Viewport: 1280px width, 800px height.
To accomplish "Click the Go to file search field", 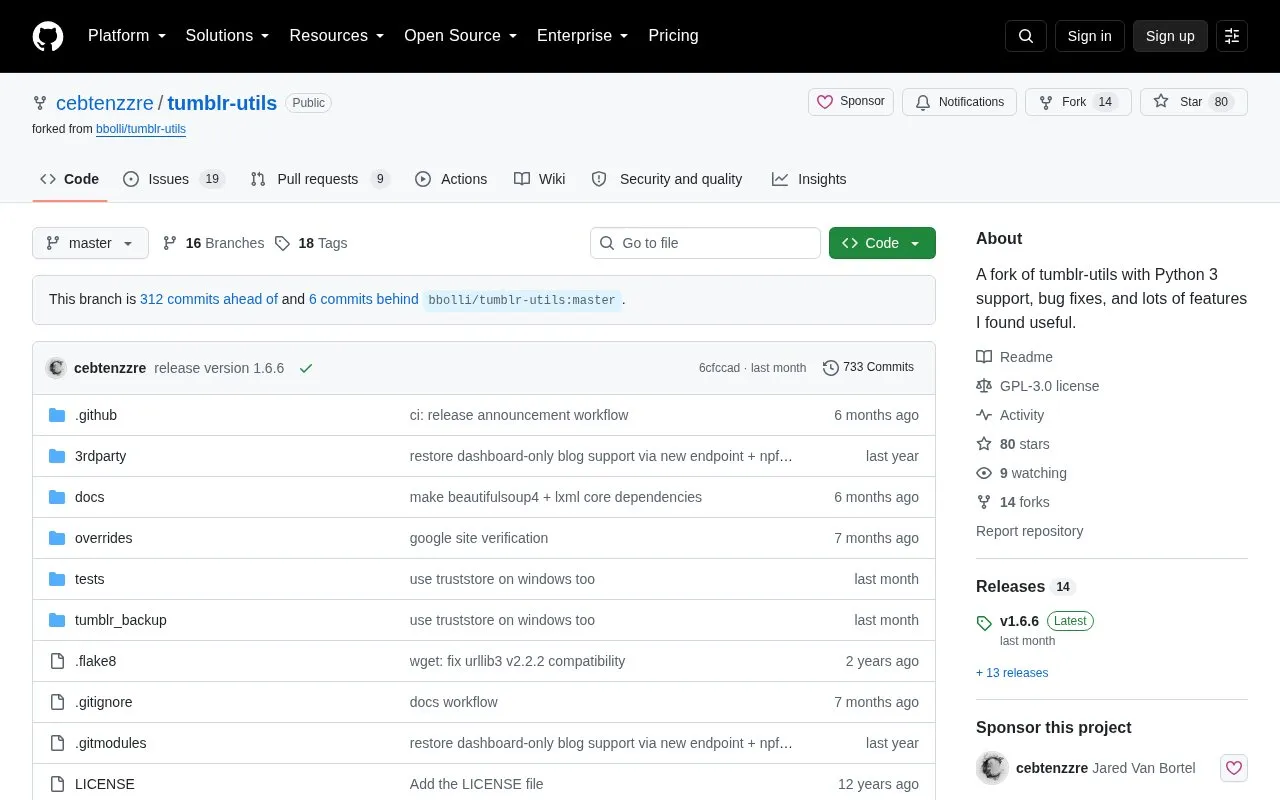I will pos(705,243).
